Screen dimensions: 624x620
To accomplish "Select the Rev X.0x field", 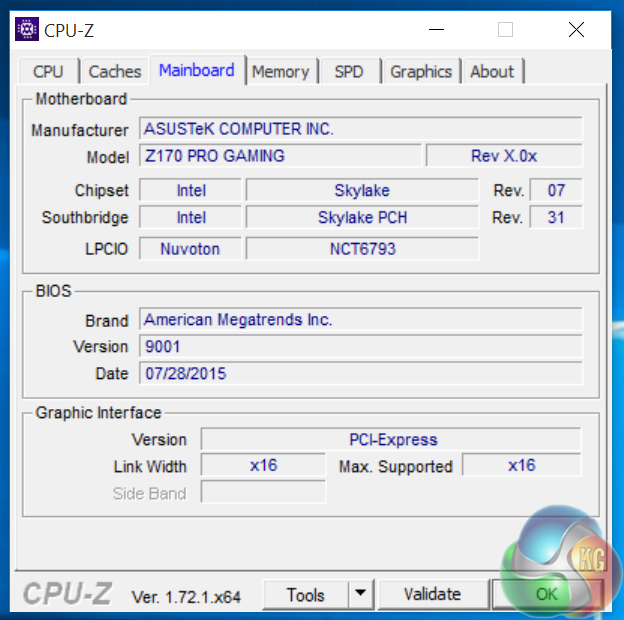I will tap(504, 156).
